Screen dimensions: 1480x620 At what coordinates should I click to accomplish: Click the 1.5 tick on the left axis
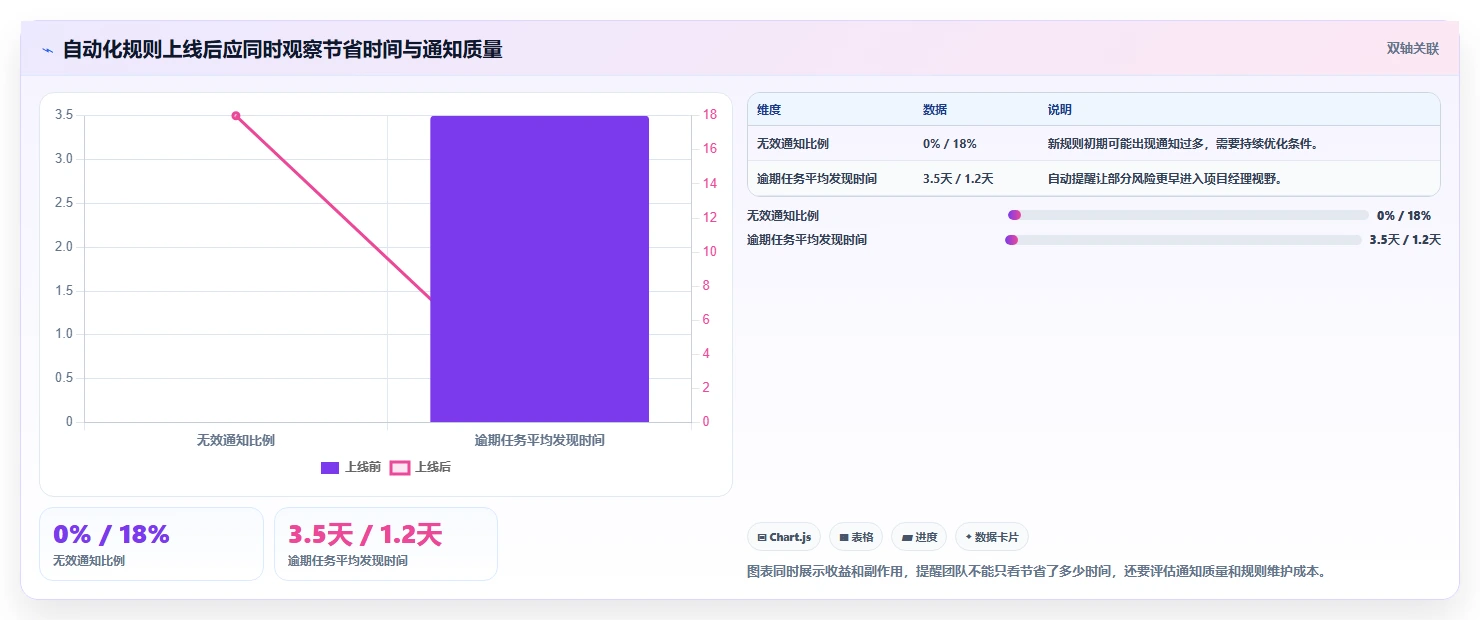point(64,290)
